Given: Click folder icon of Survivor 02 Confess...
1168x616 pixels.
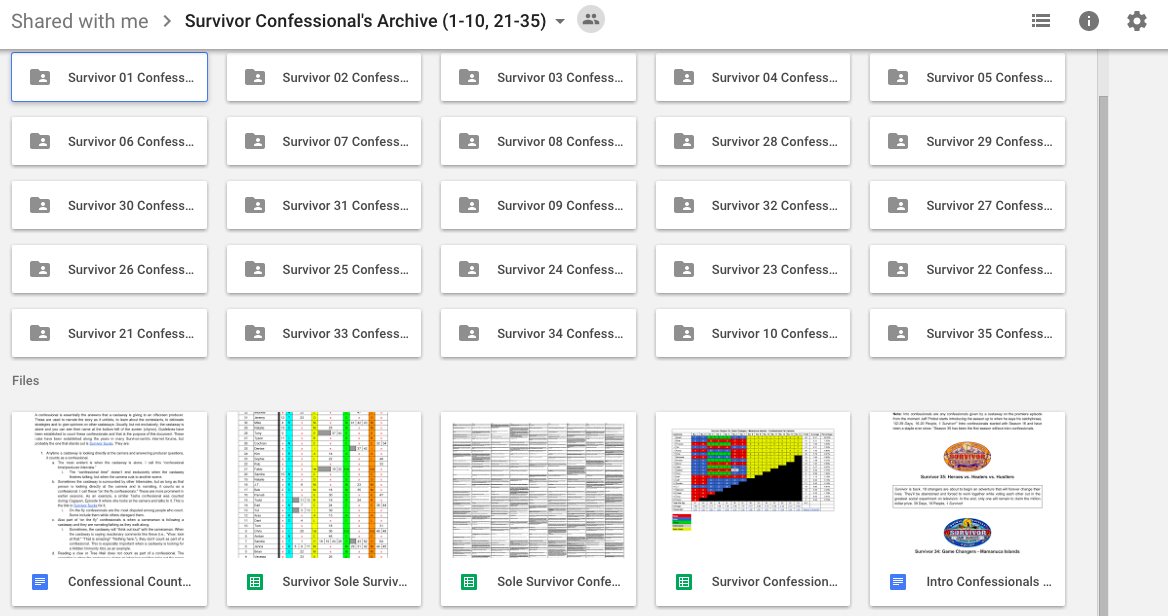Looking at the screenshot, I should (x=255, y=77).
